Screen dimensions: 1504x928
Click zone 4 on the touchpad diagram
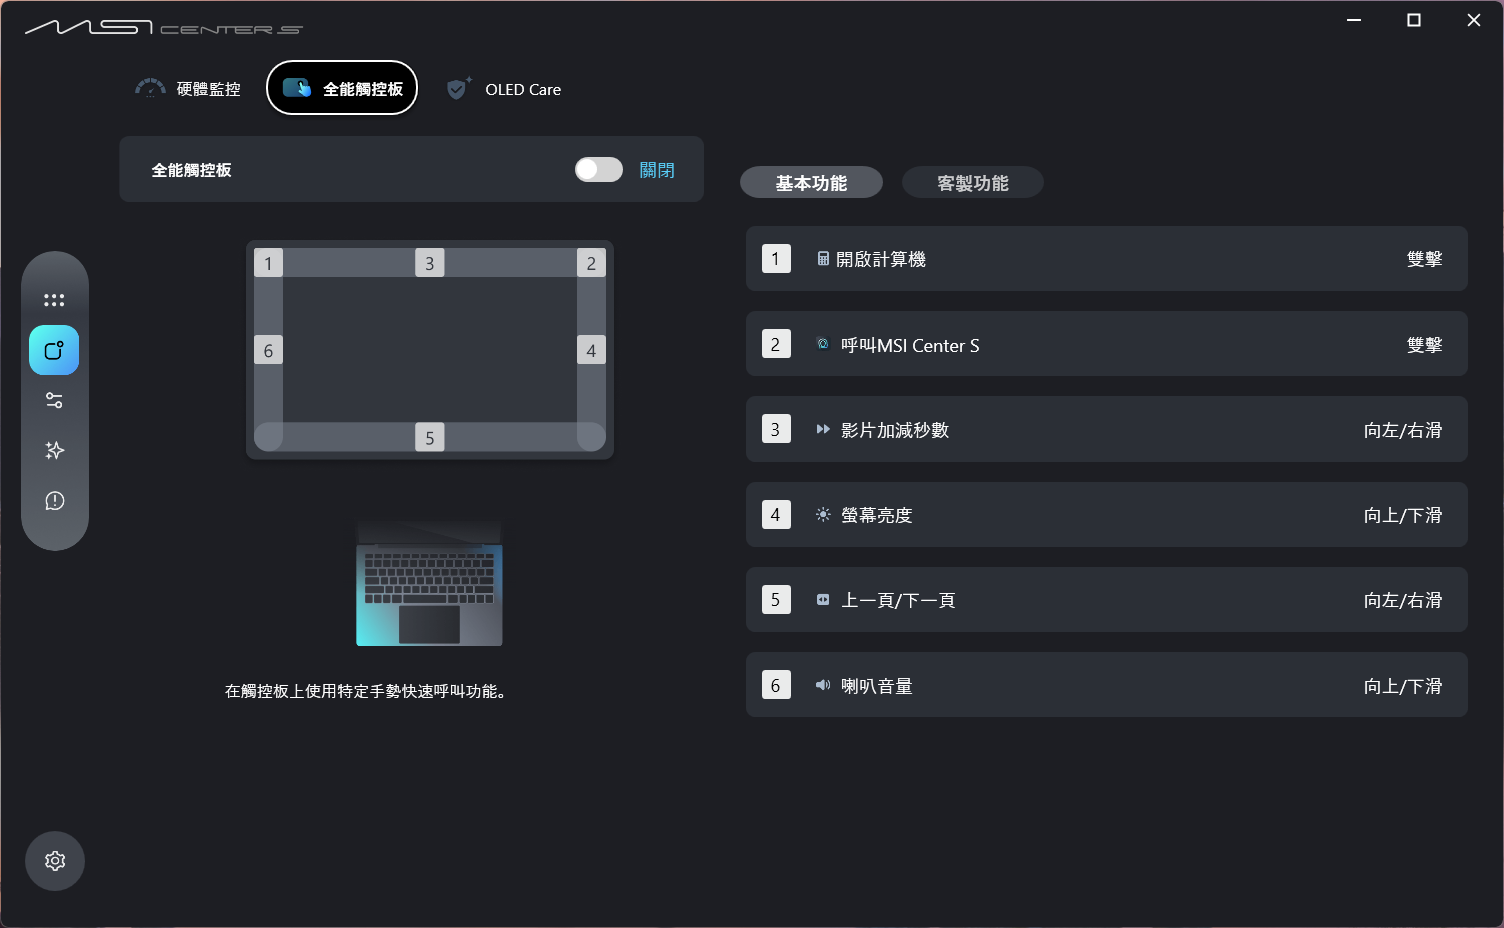(591, 350)
